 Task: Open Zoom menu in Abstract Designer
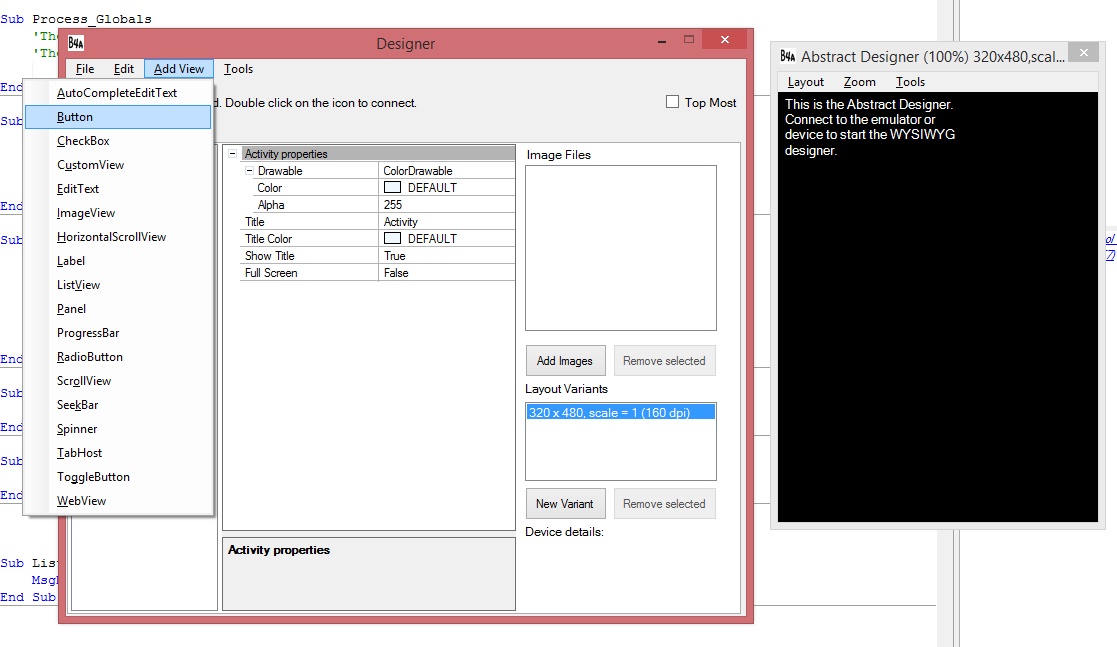click(x=859, y=82)
